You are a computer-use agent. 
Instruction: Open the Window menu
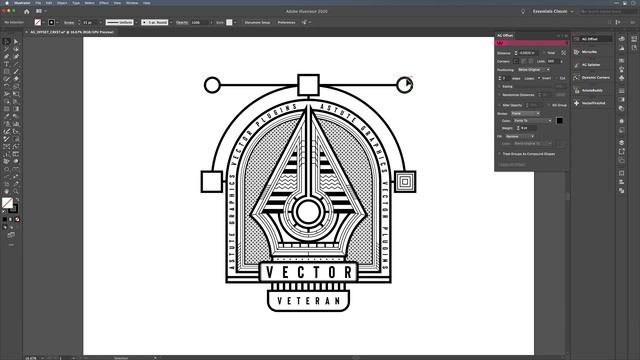point(132,3)
